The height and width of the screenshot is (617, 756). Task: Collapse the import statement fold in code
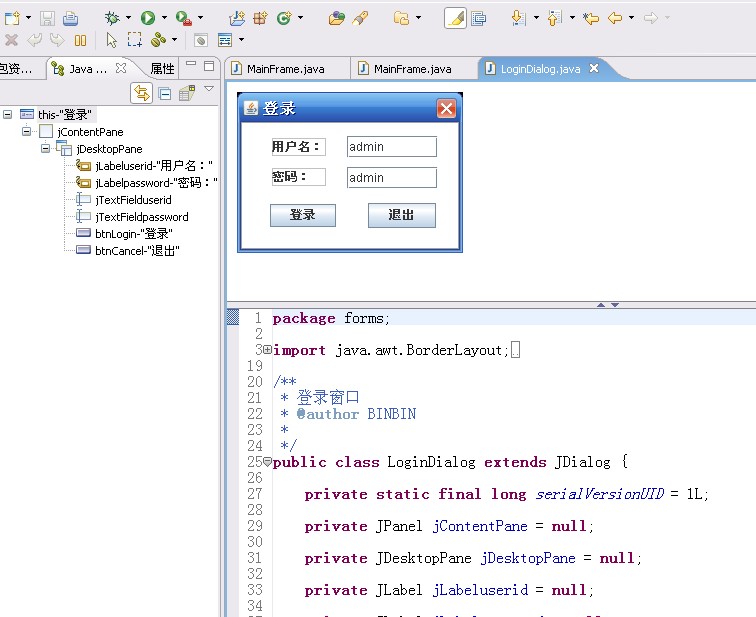coord(268,350)
